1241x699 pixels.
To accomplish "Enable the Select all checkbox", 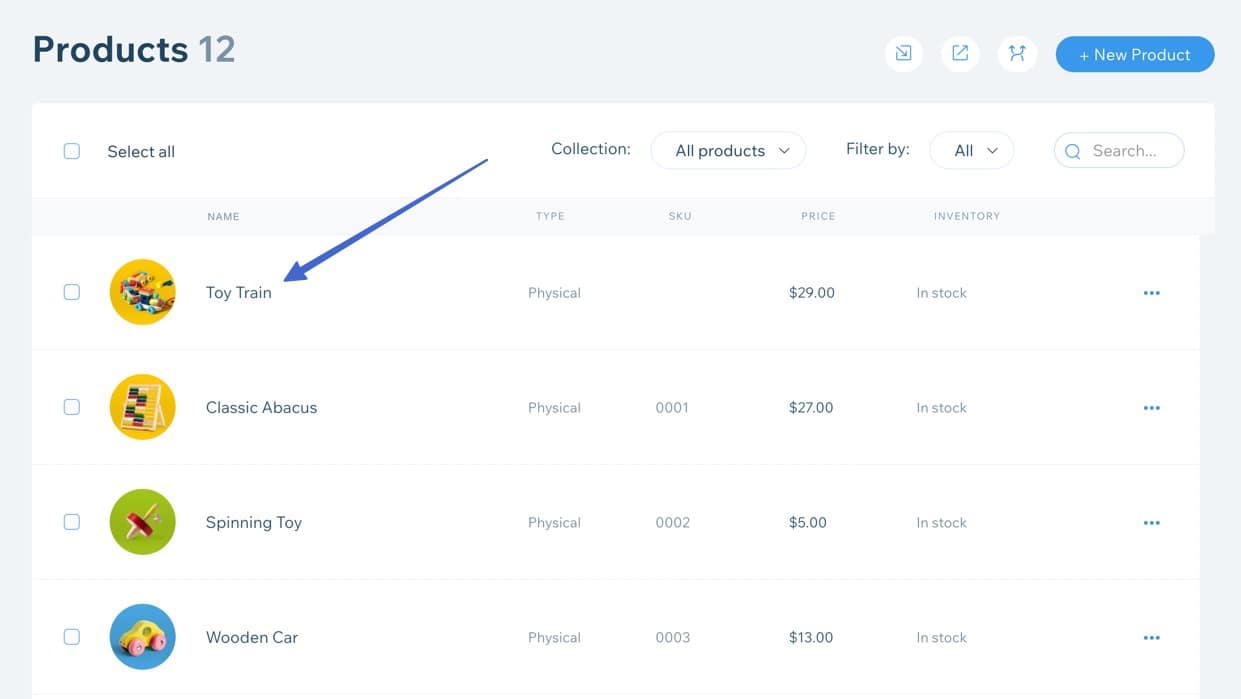I will coord(71,150).
